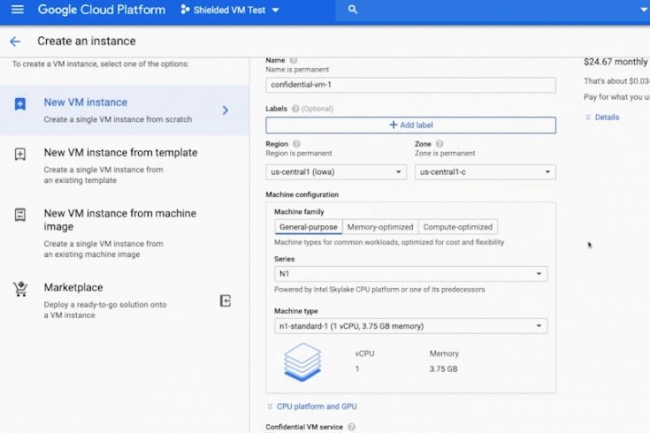
Task: Click the stacked layers machine type graphic
Action: [302, 362]
